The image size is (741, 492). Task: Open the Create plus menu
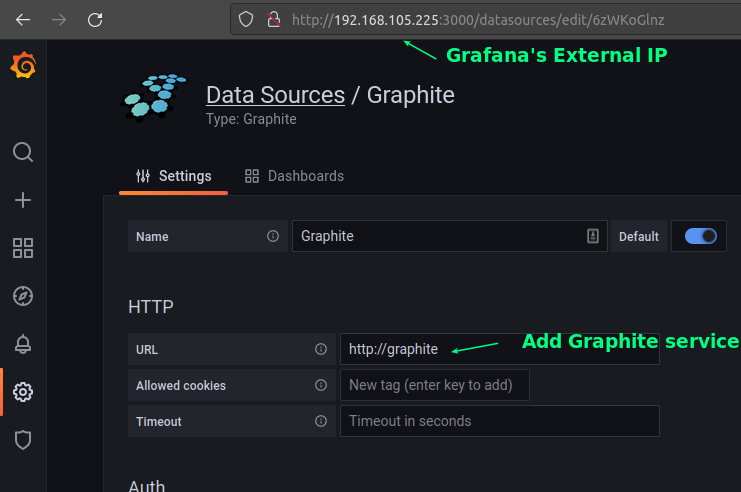click(x=23, y=200)
